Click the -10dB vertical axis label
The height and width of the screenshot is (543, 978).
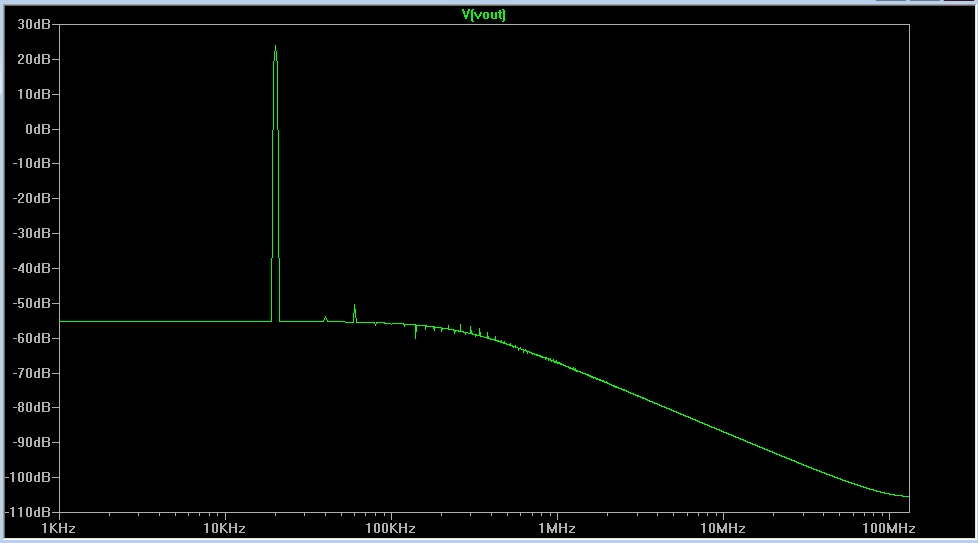[x=32, y=163]
